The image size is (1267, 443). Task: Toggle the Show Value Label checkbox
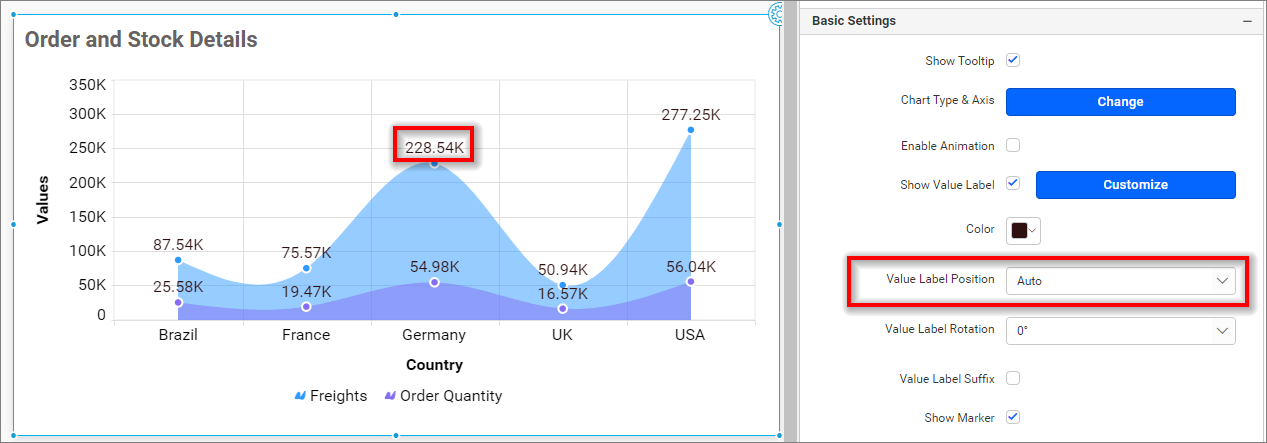1013,184
